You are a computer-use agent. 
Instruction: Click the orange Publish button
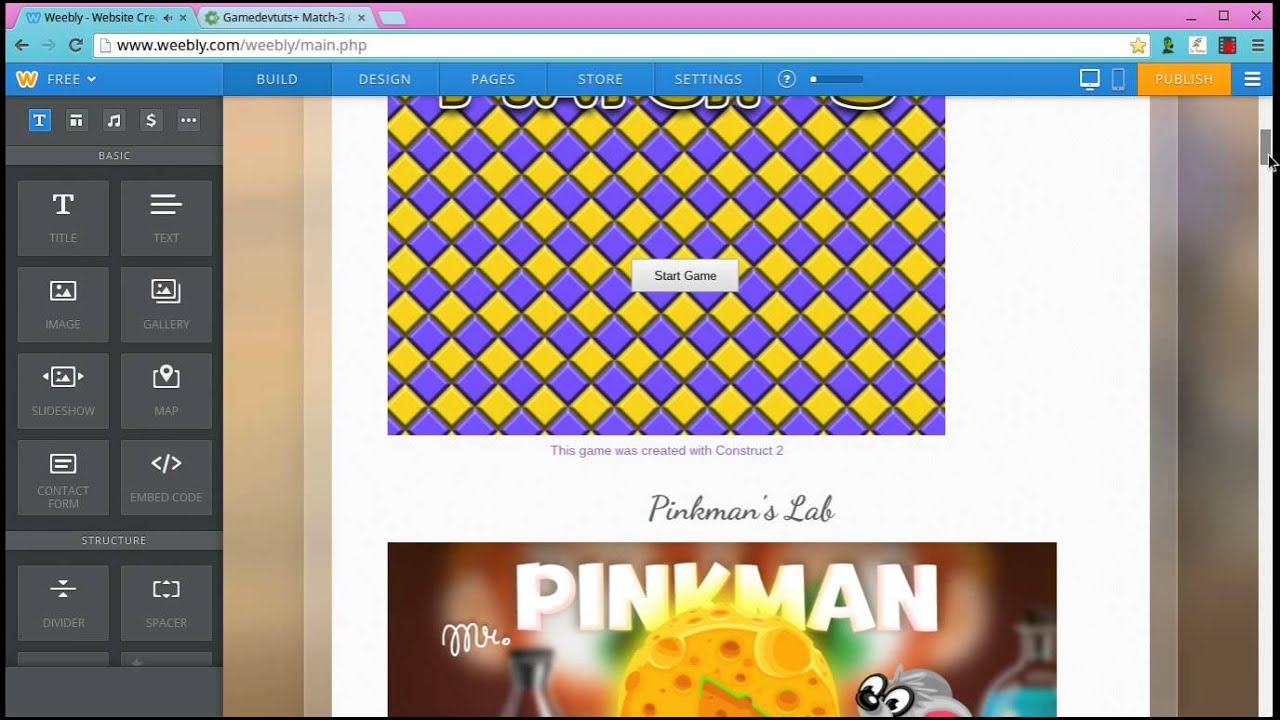(x=1184, y=79)
